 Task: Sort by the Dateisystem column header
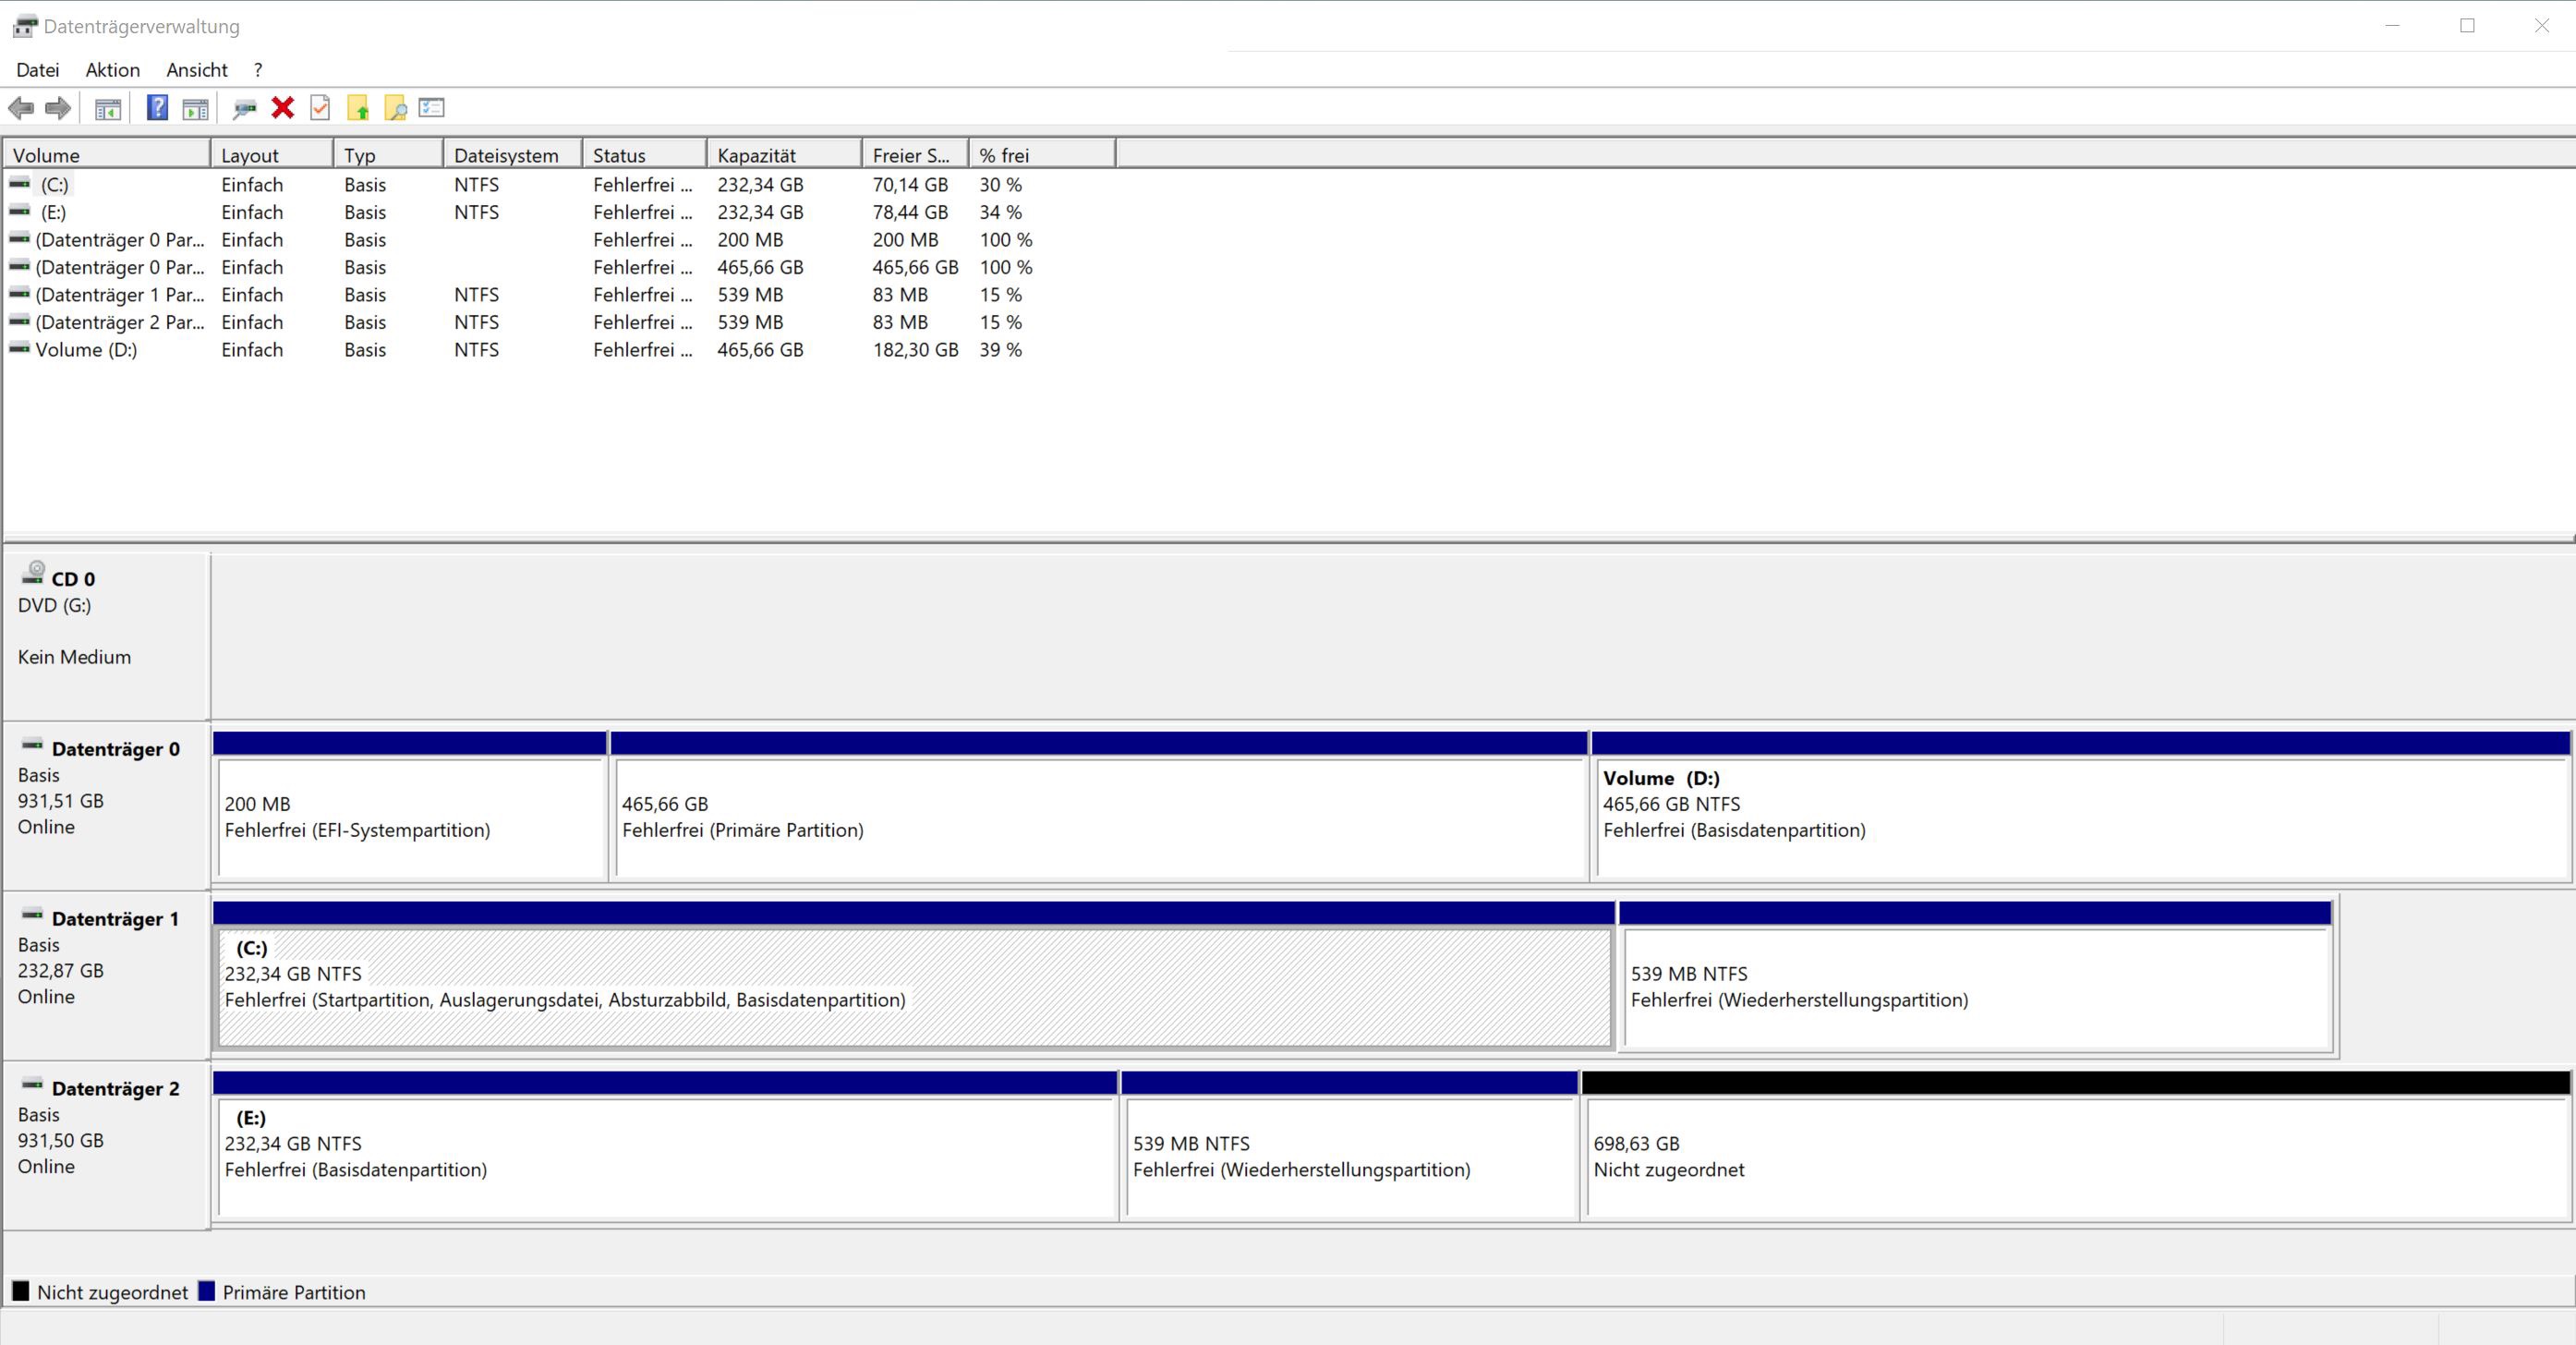(x=513, y=155)
